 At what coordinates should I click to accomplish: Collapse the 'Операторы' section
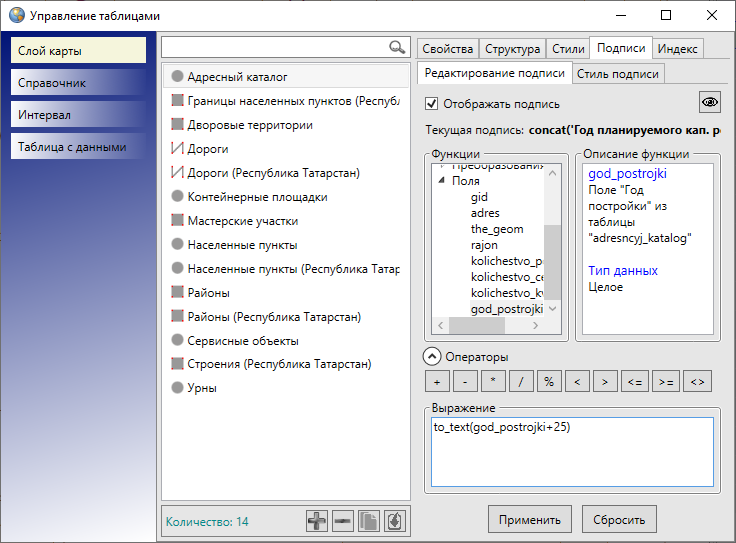(431, 356)
